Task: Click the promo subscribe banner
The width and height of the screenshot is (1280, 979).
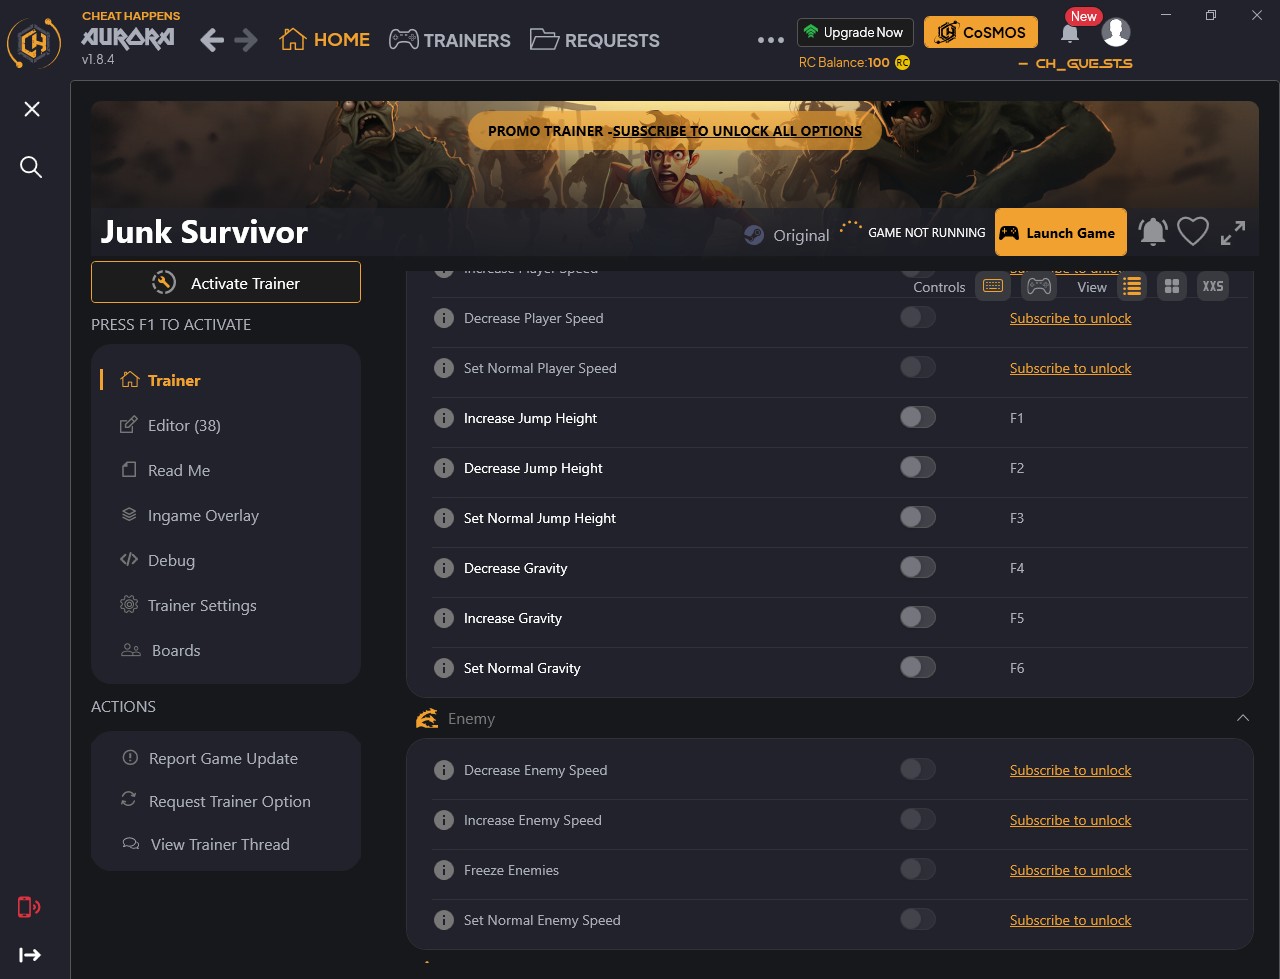Action: click(x=675, y=130)
